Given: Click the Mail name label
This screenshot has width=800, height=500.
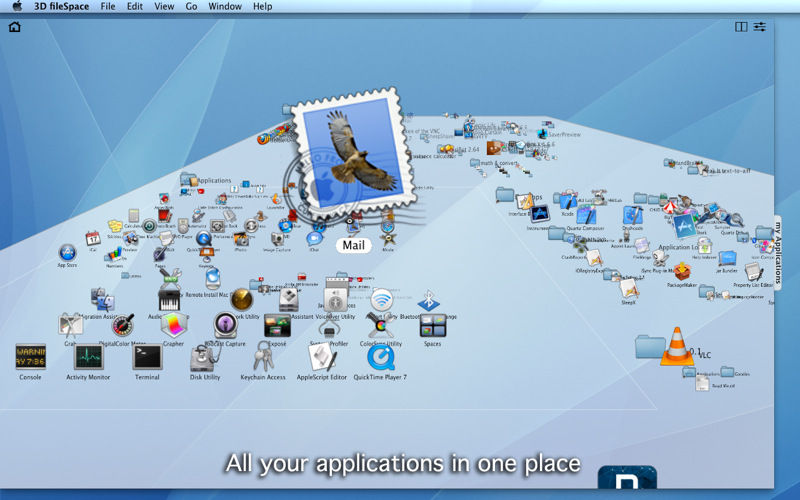Looking at the screenshot, I should (354, 245).
